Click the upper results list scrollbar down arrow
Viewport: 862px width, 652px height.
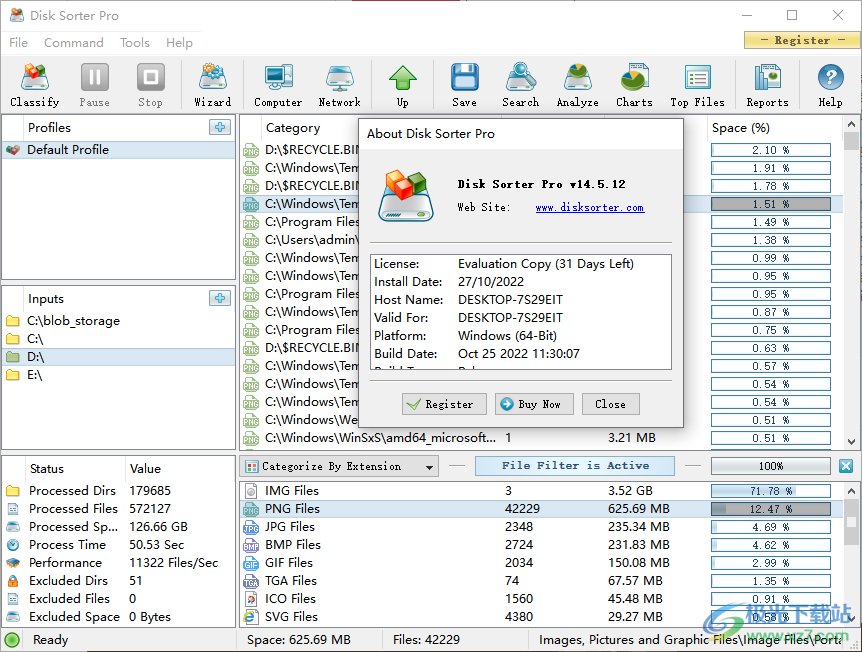point(851,441)
